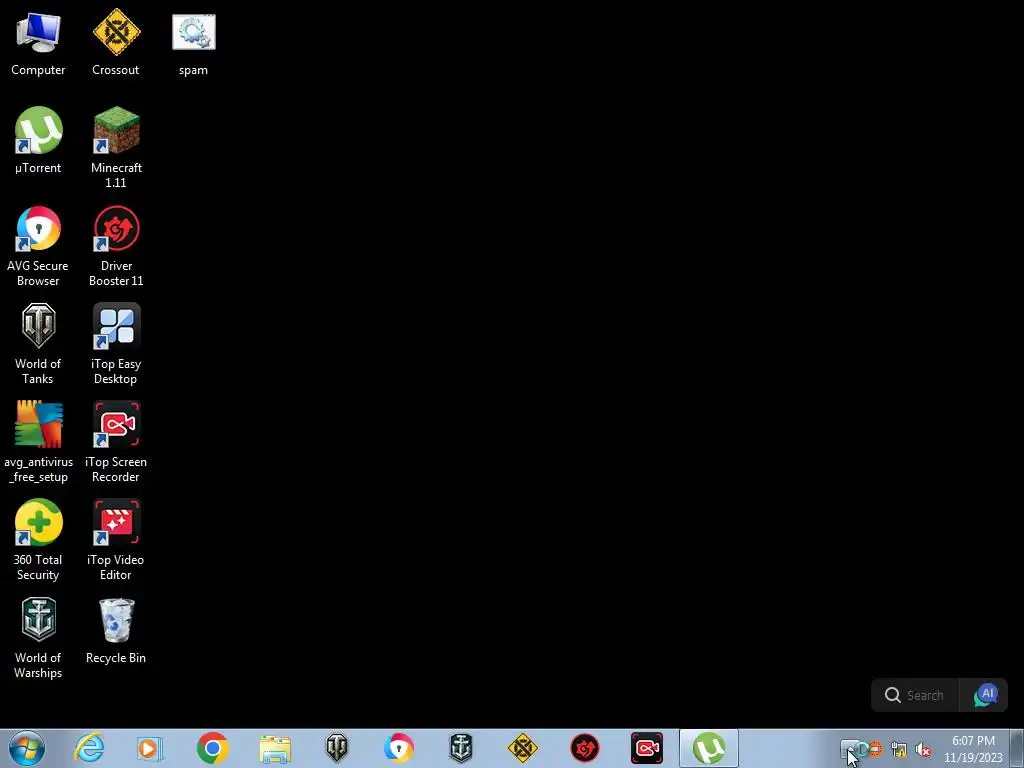Open Driver Booster taskbar button
The image size is (1024, 768).
click(584, 748)
